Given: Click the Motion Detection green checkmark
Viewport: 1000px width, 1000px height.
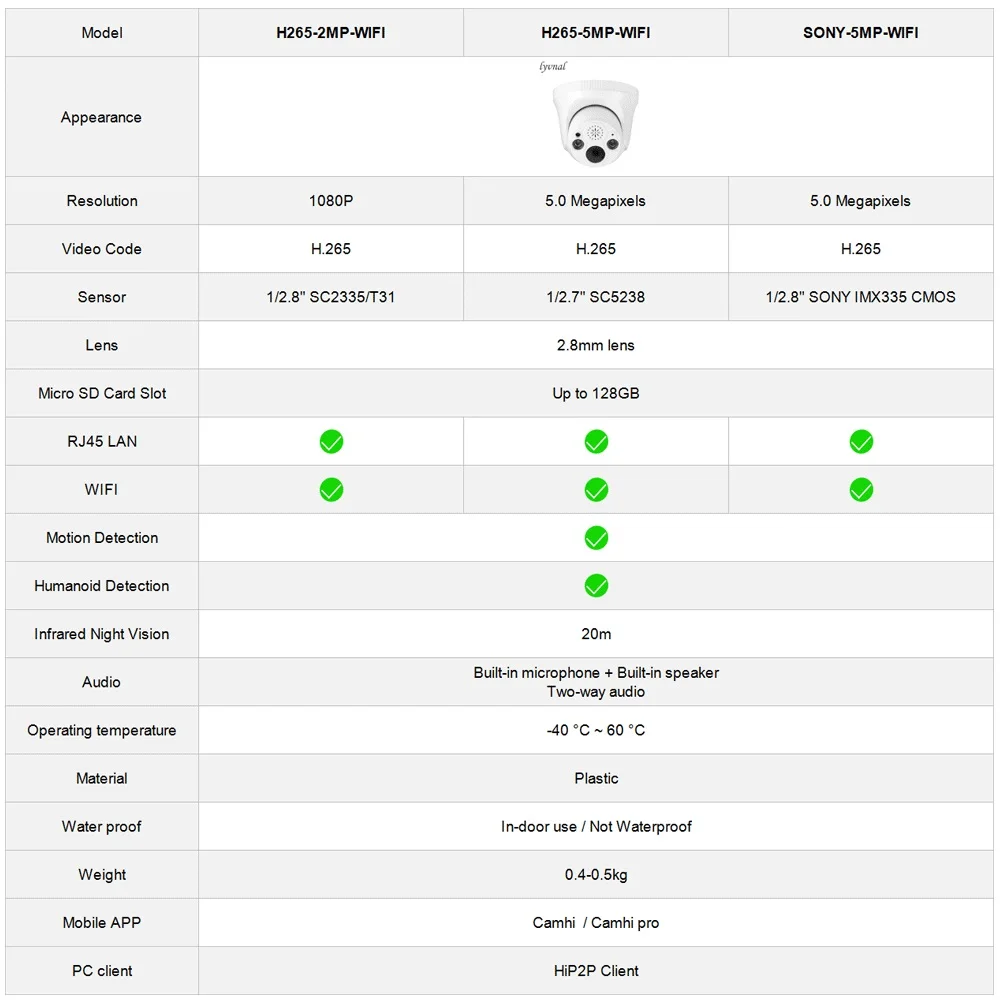Looking at the screenshot, I should 596,538.
